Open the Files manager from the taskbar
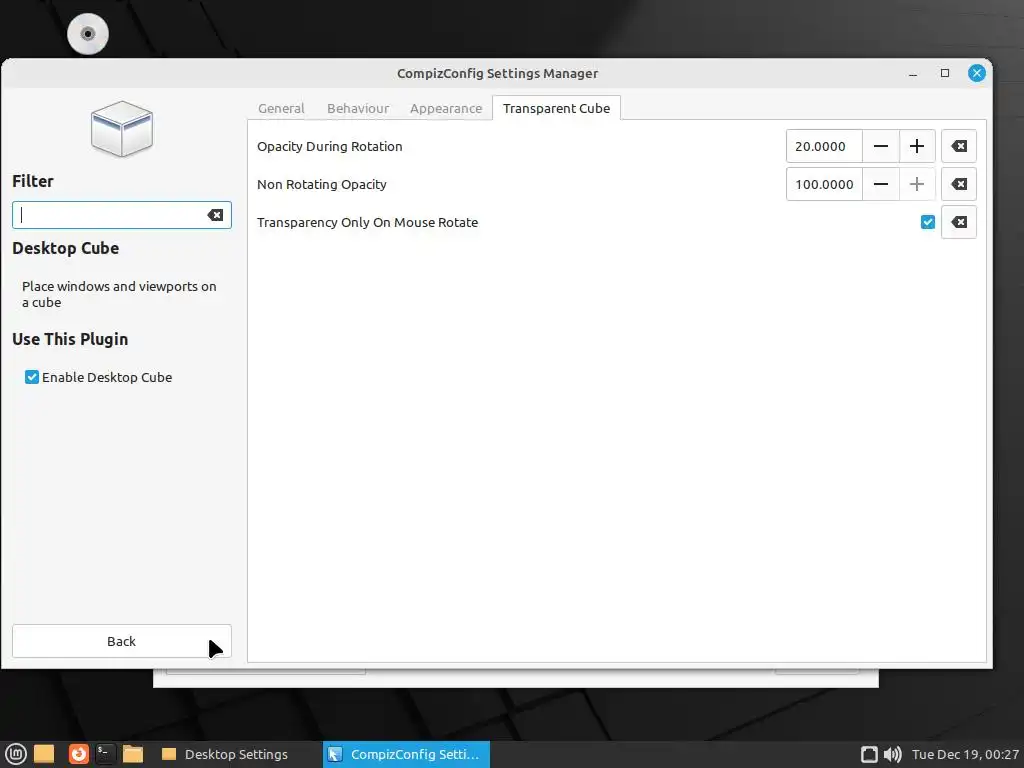This screenshot has height=768, width=1024. tap(133, 754)
